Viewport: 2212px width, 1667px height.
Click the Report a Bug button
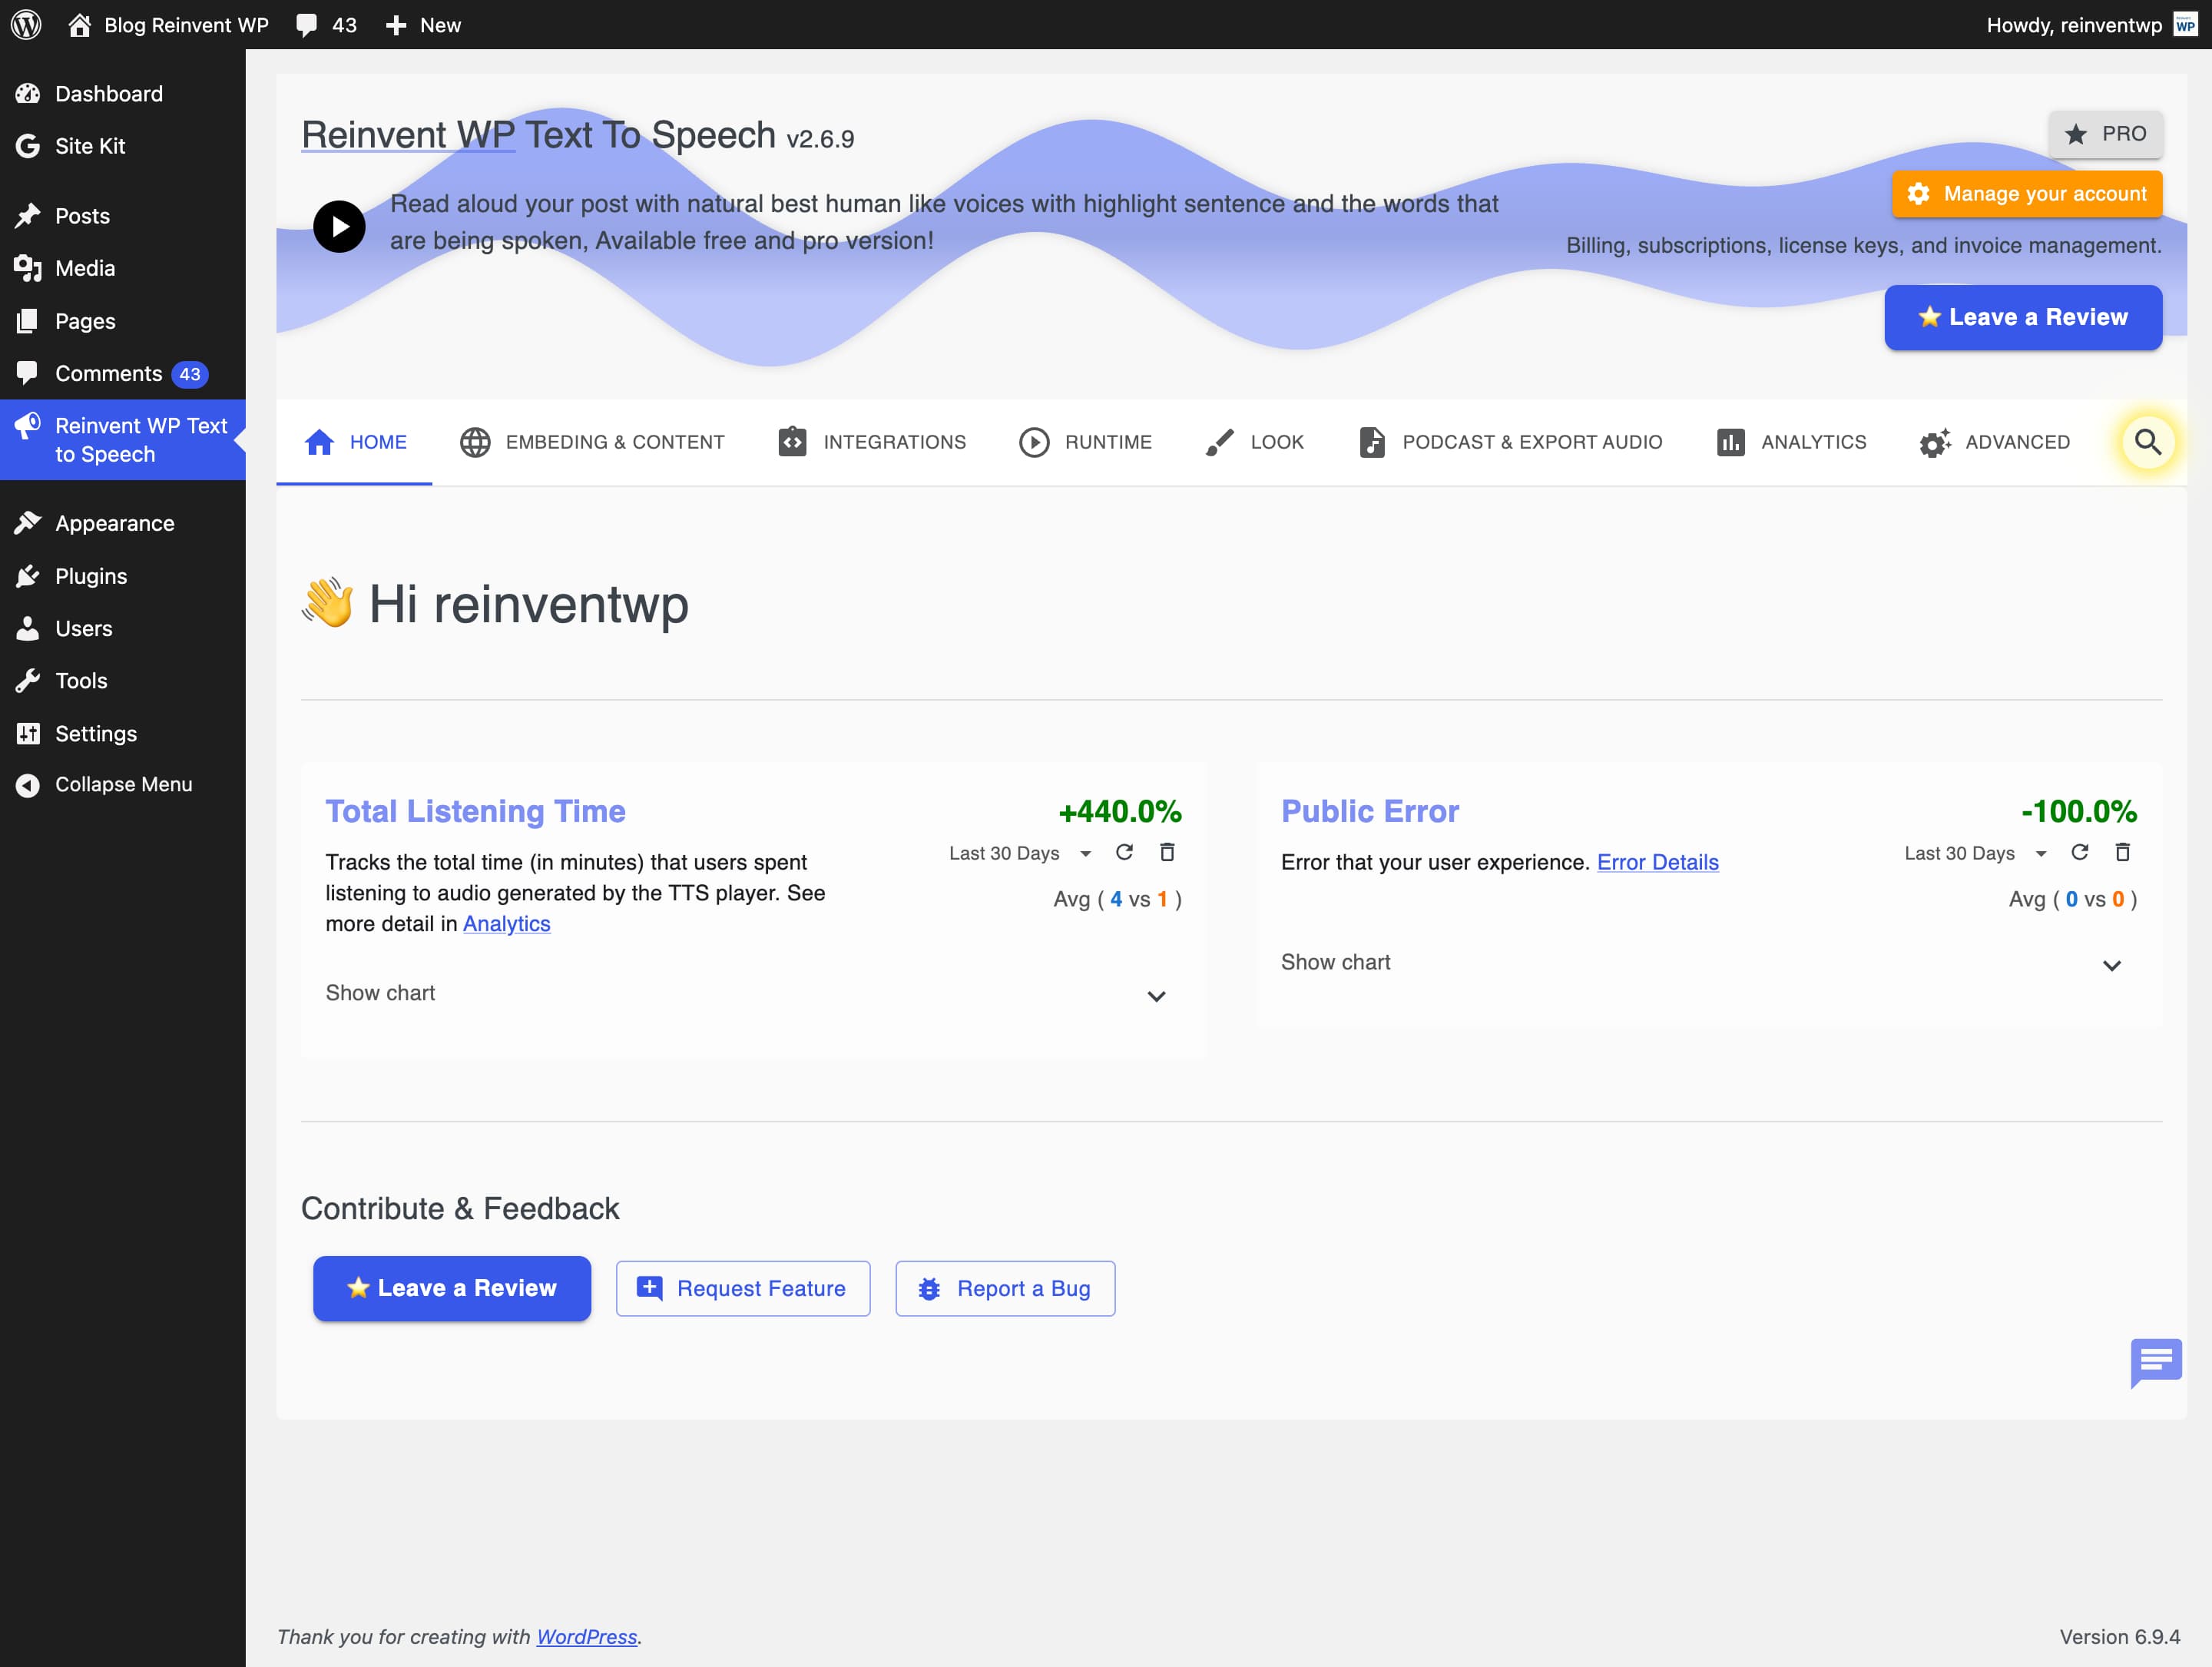pyautogui.click(x=1005, y=1288)
